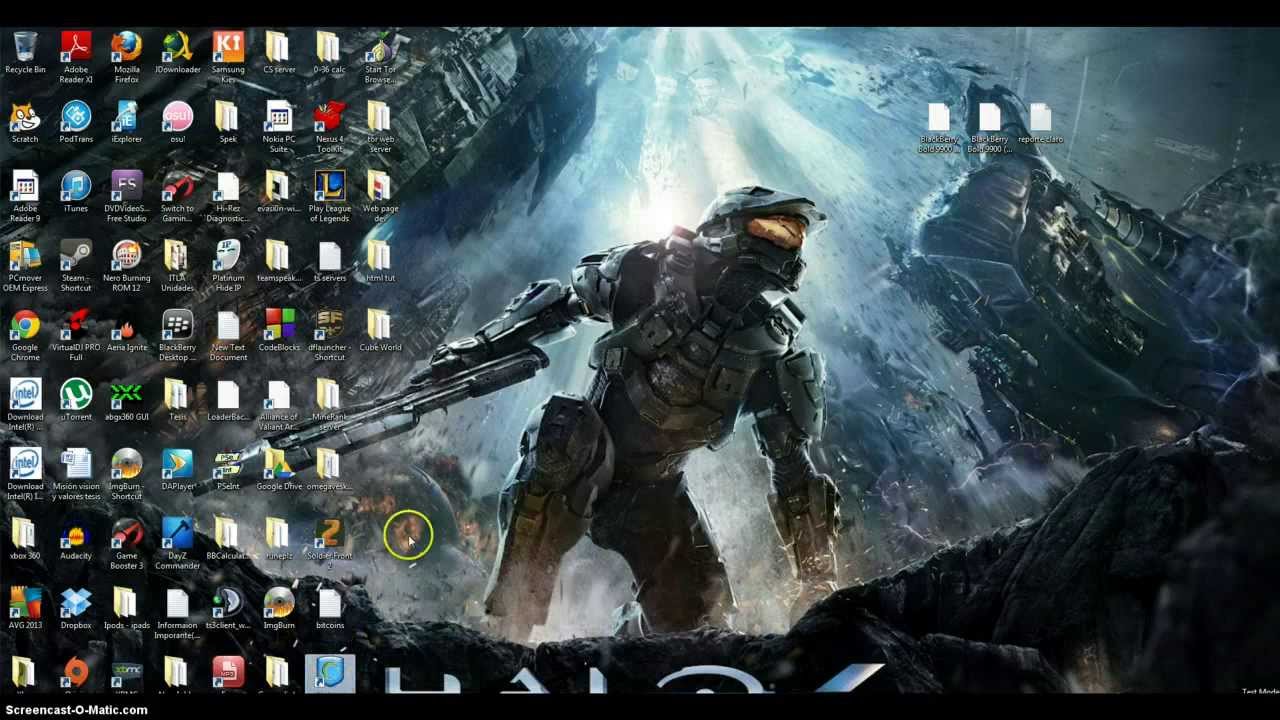
Task: Open the Nokia PC Suite shortcut
Action: [x=279, y=127]
